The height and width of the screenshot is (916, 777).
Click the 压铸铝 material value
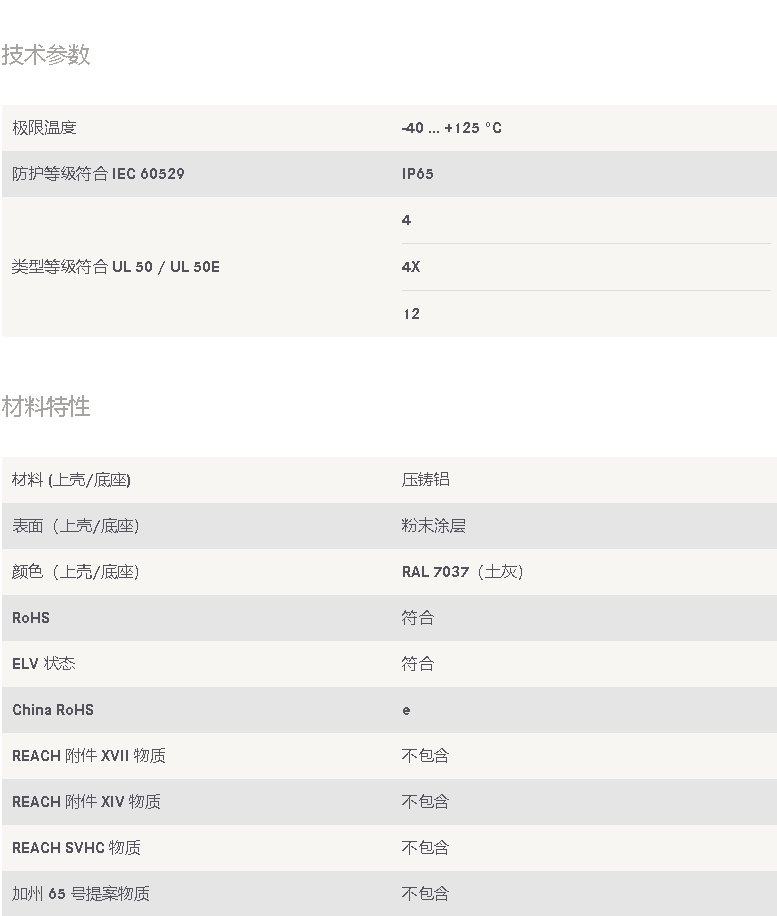coord(425,480)
